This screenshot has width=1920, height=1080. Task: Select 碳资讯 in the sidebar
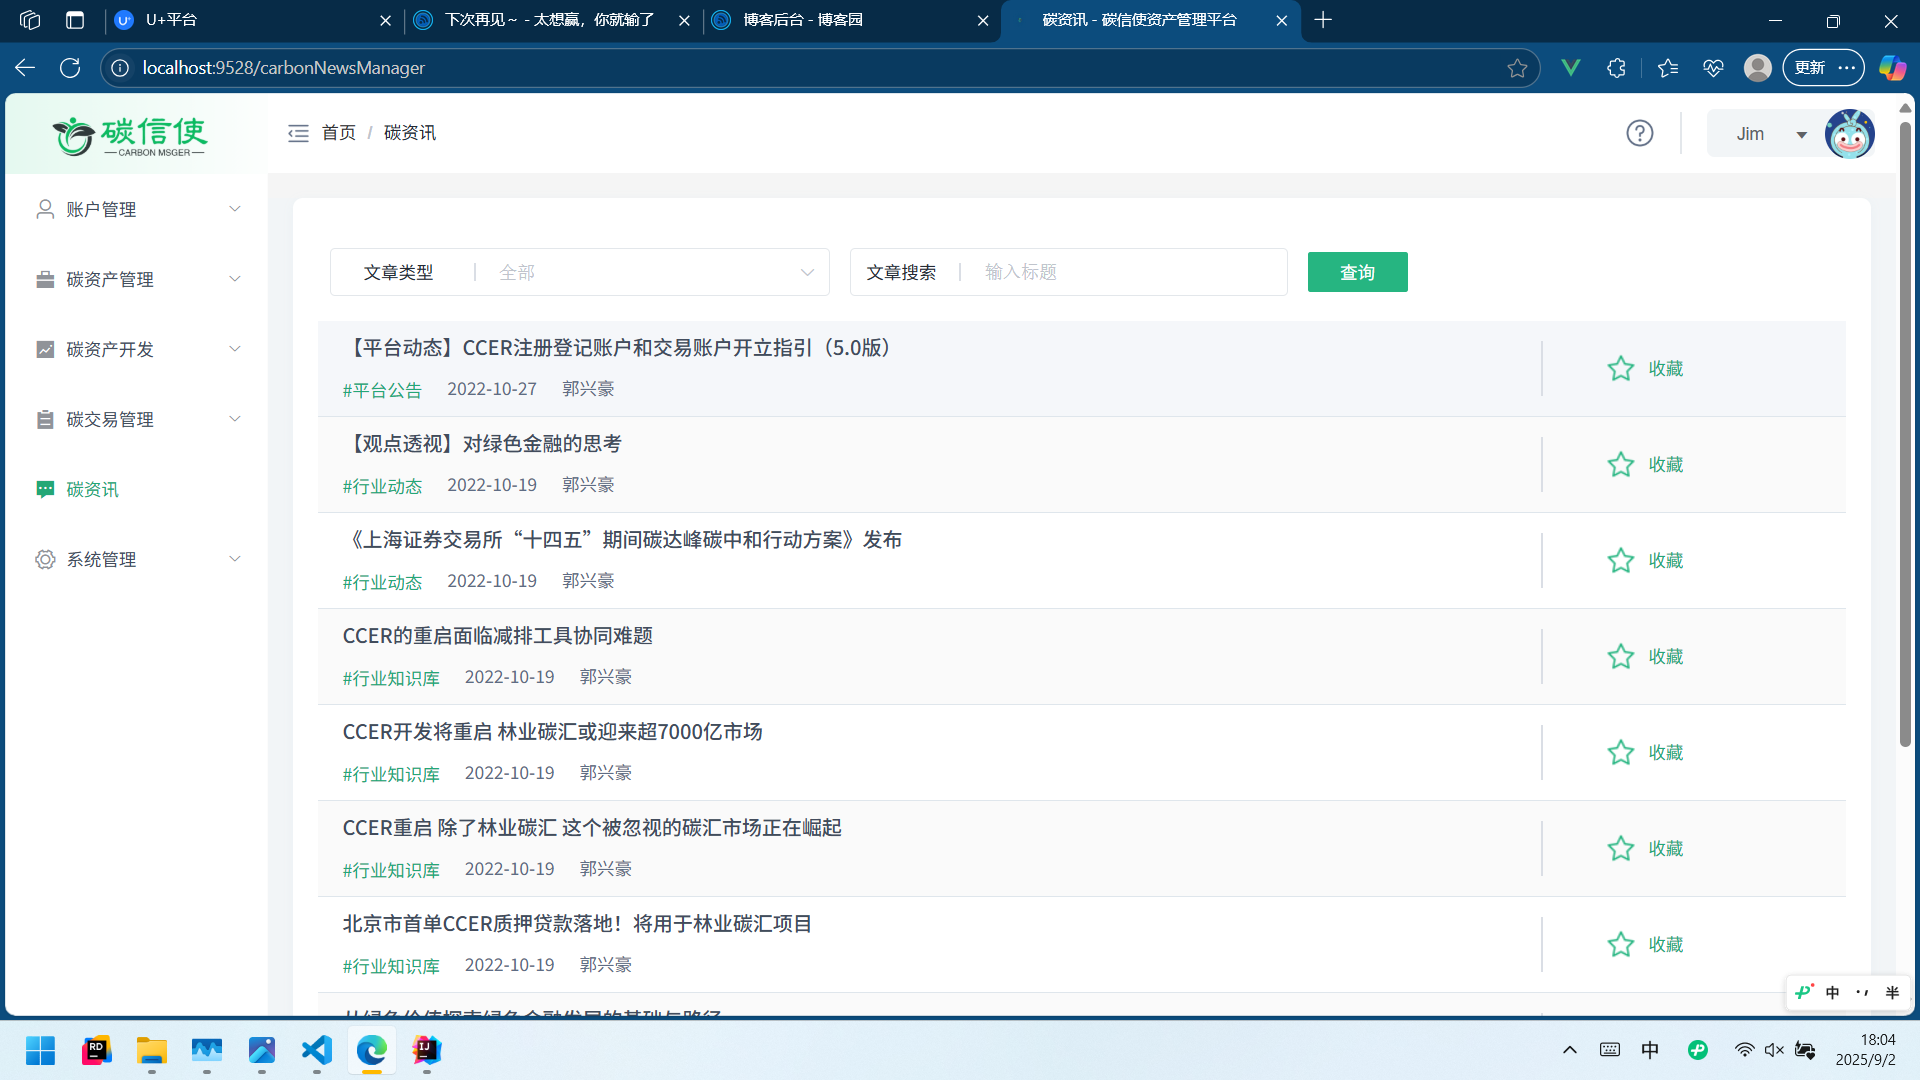click(x=92, y=489)
